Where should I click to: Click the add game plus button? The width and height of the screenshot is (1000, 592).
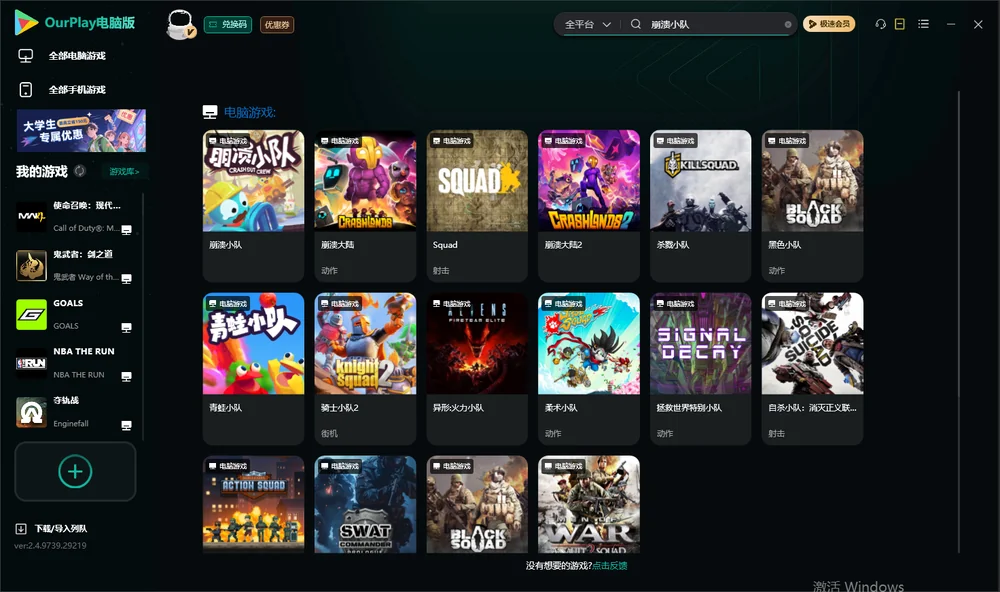pos(75,471)
